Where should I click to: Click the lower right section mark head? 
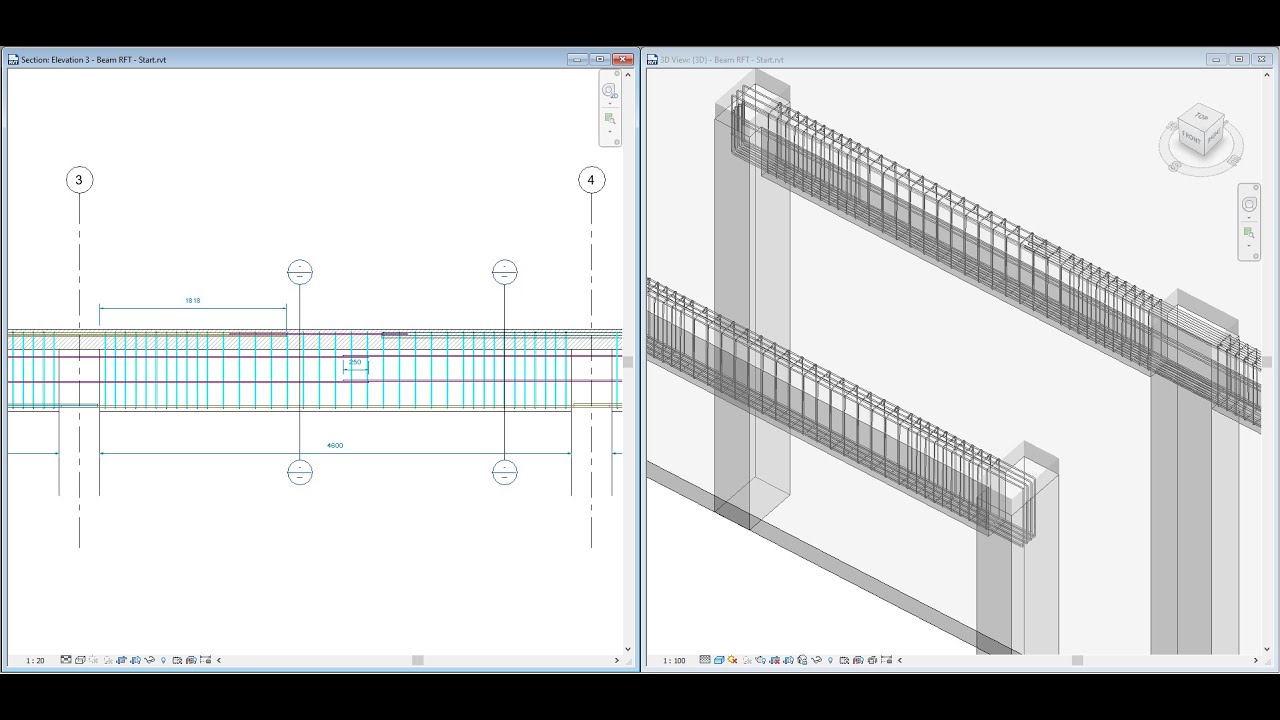(x=505, y=472)
